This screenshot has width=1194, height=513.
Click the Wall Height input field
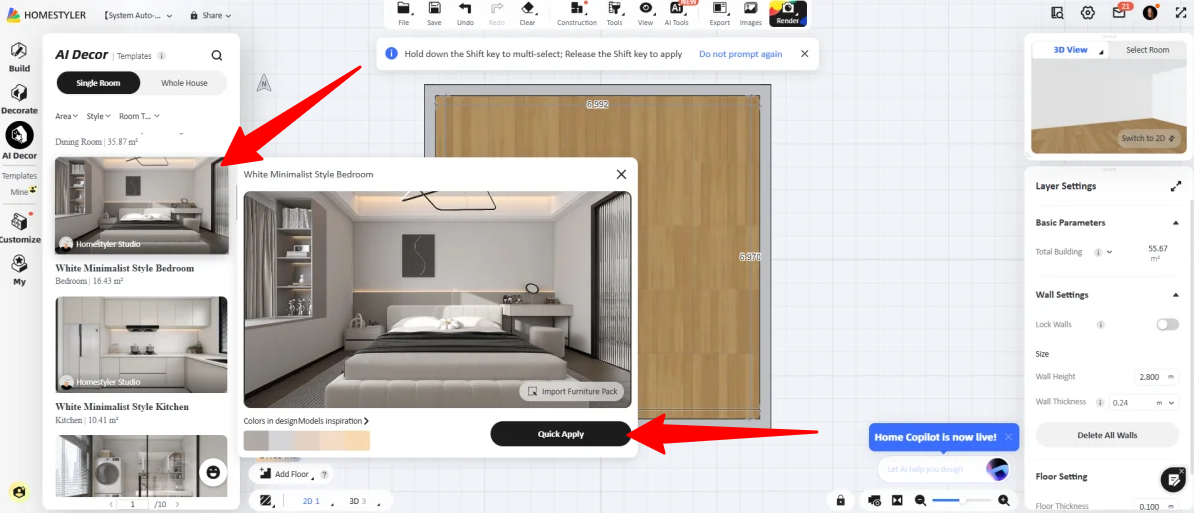pyautogui.click(x=1155, y=377)
